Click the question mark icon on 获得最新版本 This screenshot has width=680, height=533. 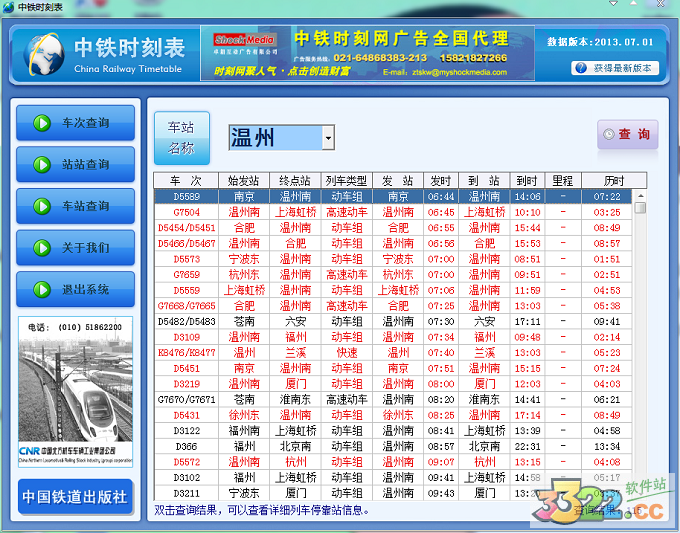pyautogui.click(x=582, y=68)
